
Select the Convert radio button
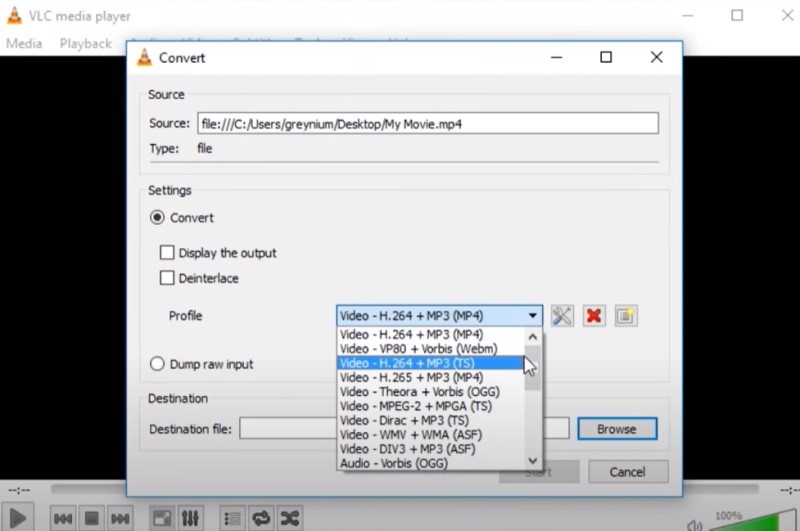157,218
